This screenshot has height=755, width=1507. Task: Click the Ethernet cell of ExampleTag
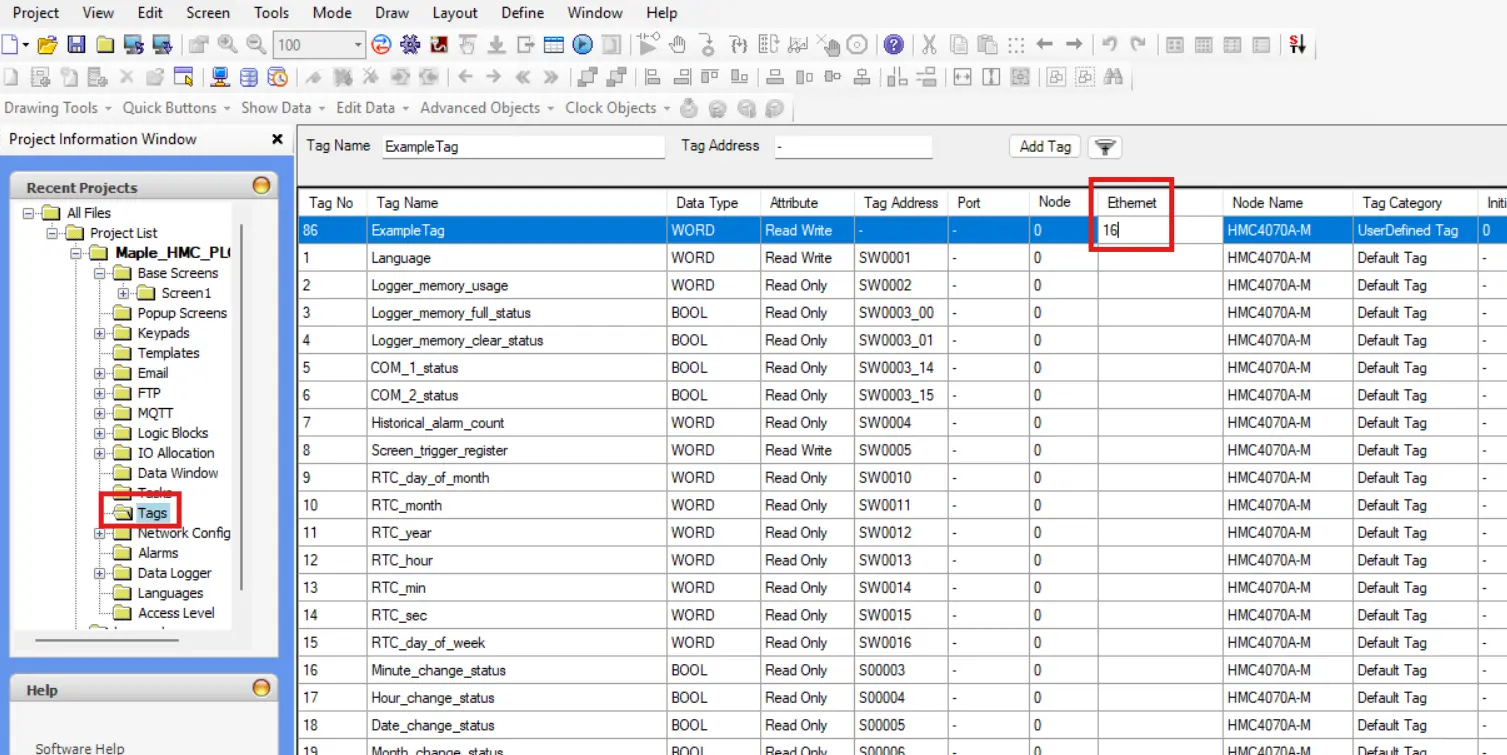coord(1131,230)
